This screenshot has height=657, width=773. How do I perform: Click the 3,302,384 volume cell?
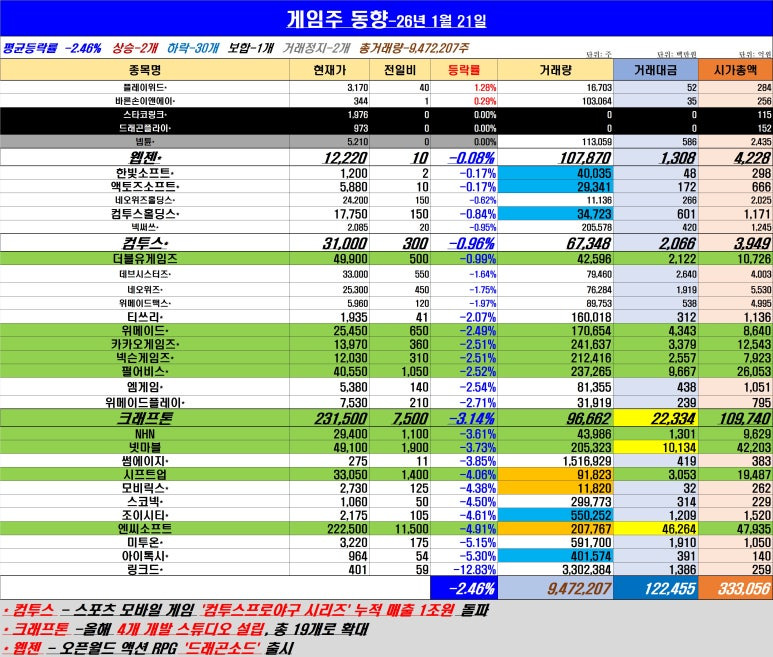coord(556,569)
